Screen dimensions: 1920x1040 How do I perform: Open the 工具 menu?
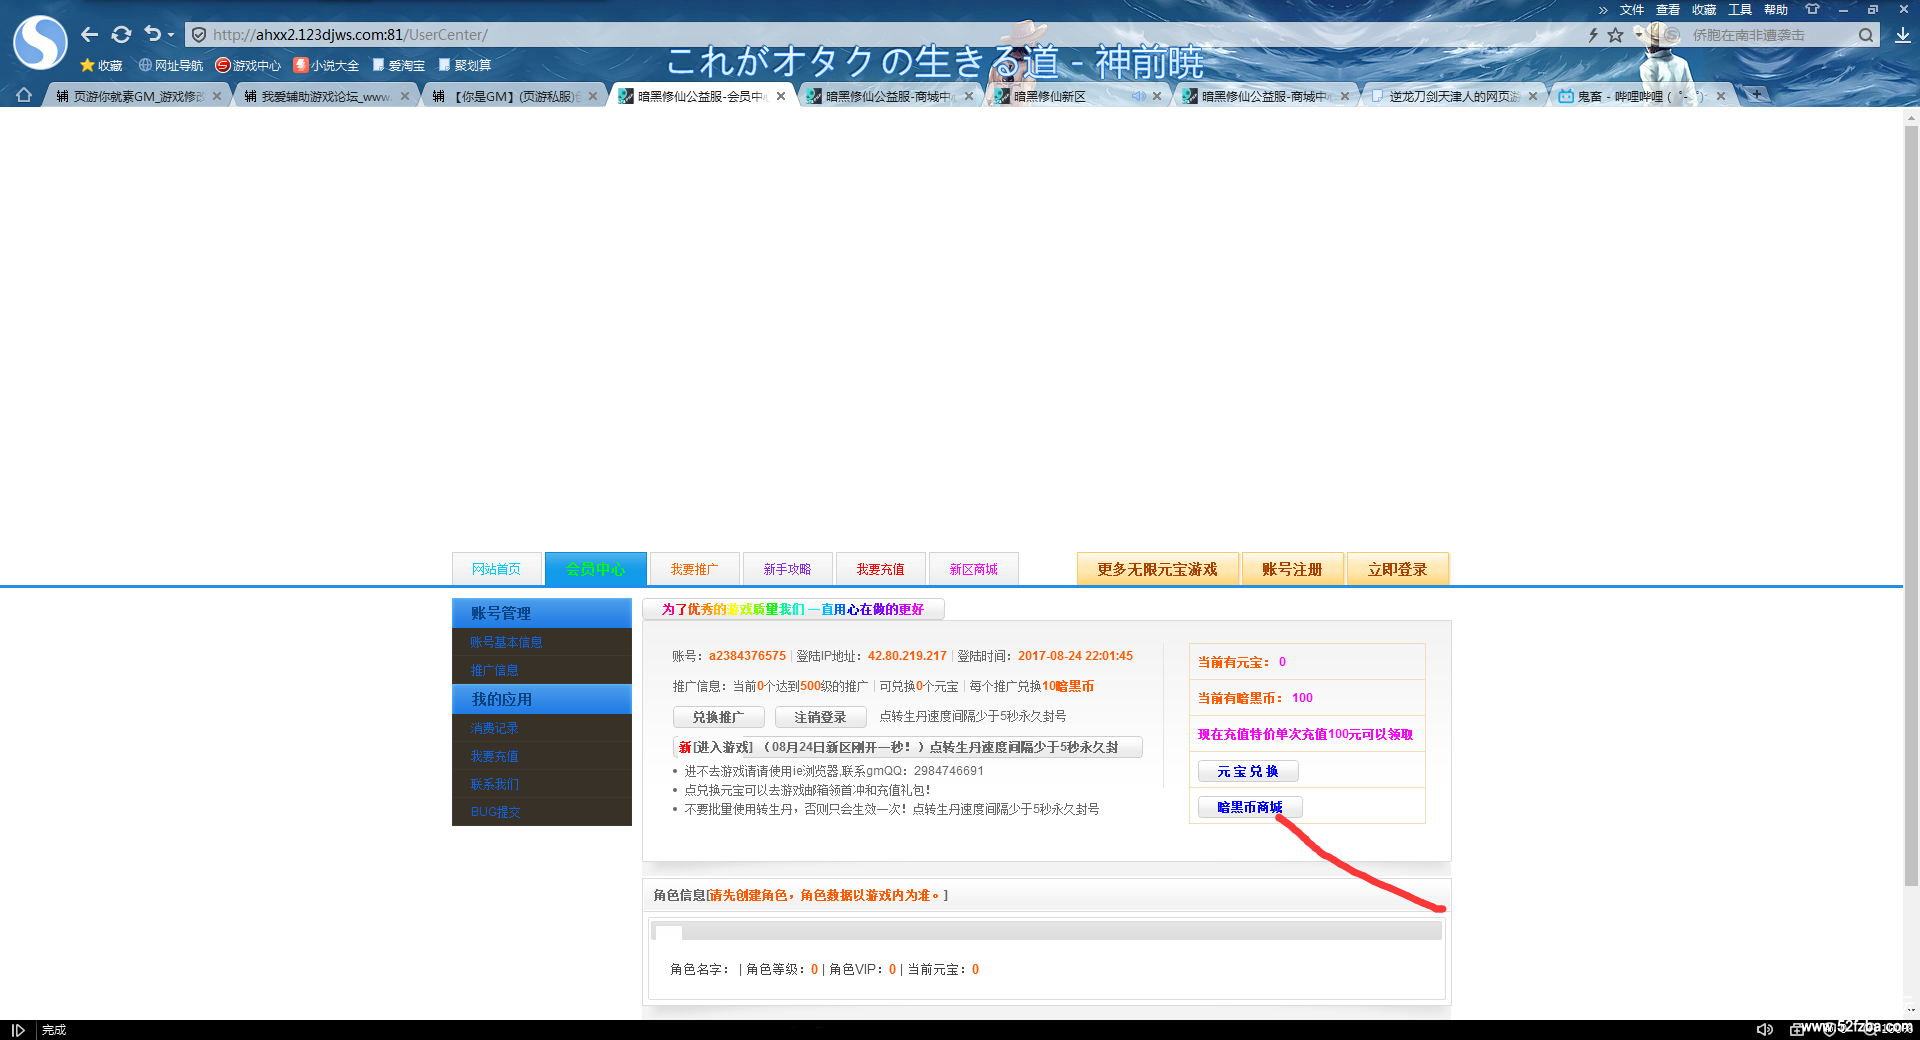1740,10
